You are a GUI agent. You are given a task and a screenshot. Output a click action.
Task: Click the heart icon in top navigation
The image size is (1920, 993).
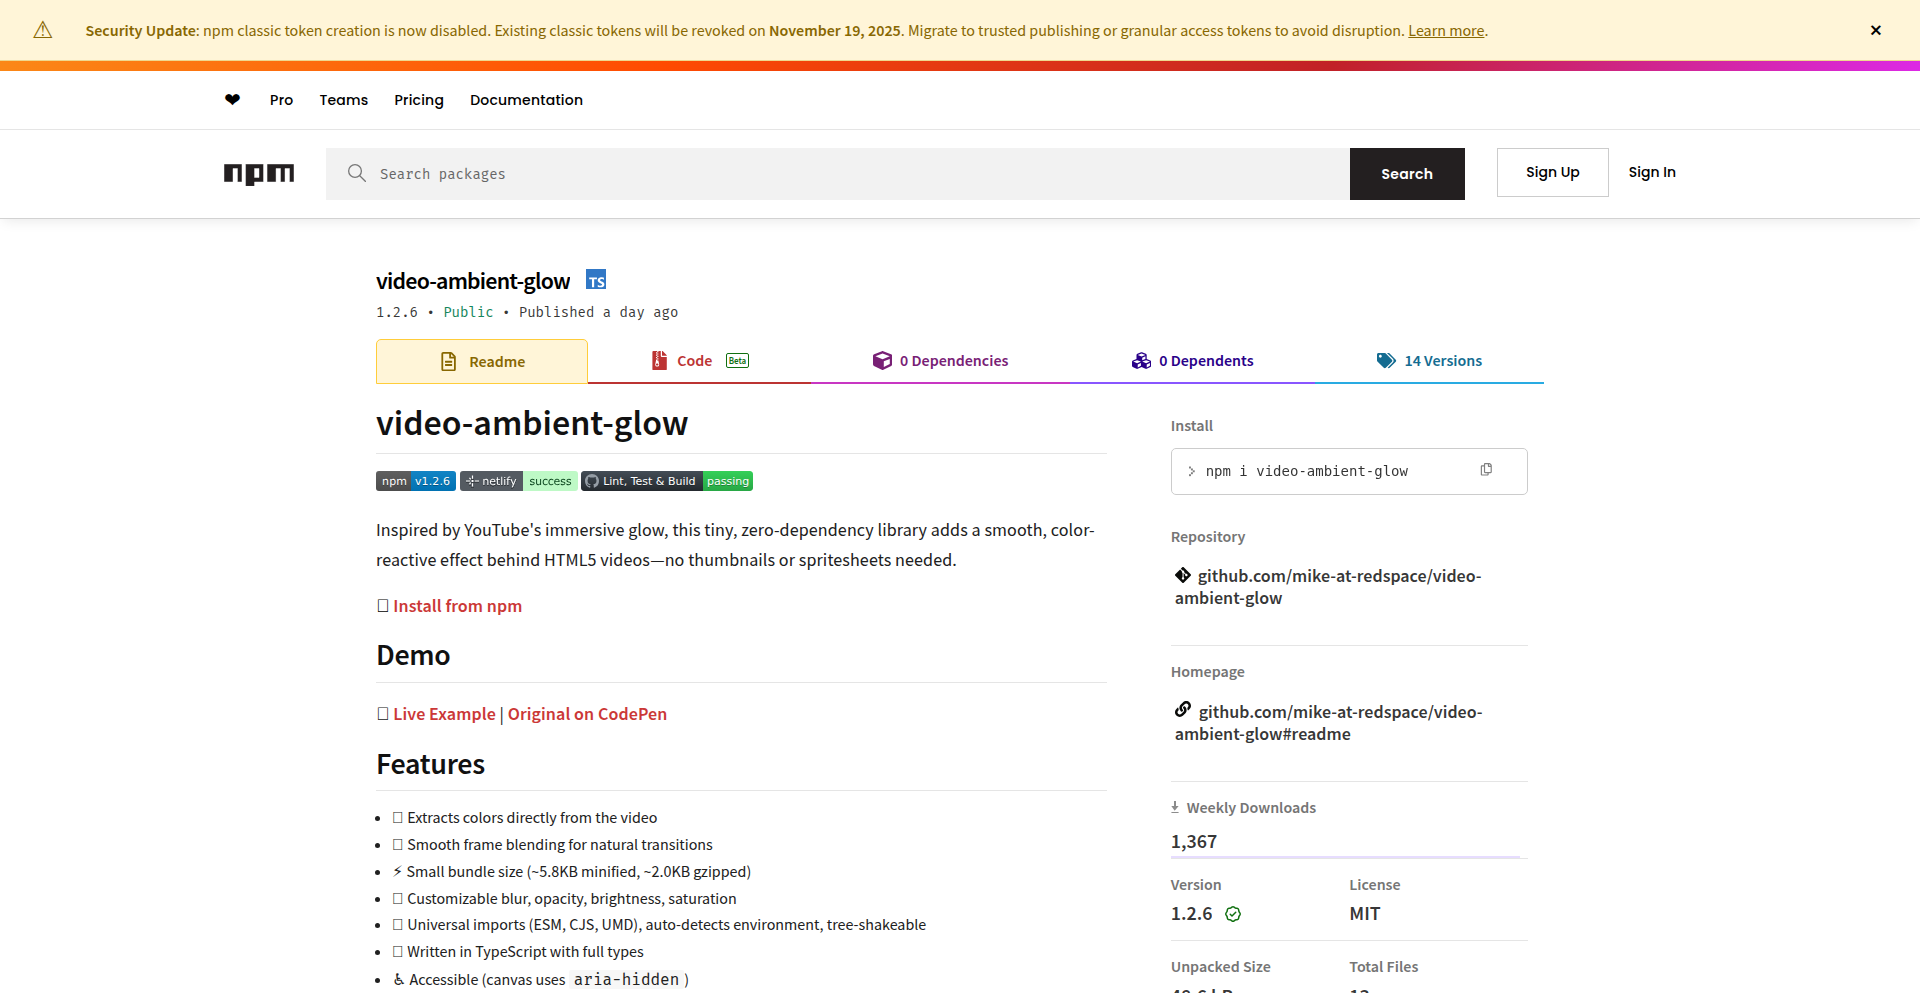(x=232, y=99)
